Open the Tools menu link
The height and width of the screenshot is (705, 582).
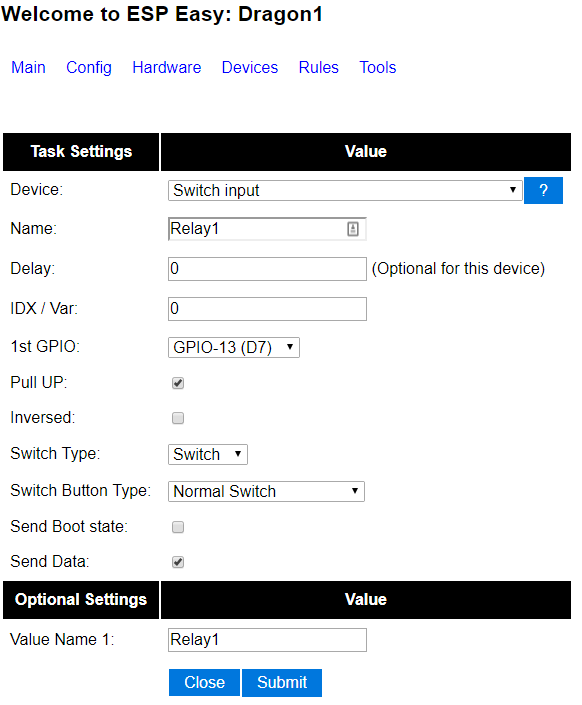377,67
